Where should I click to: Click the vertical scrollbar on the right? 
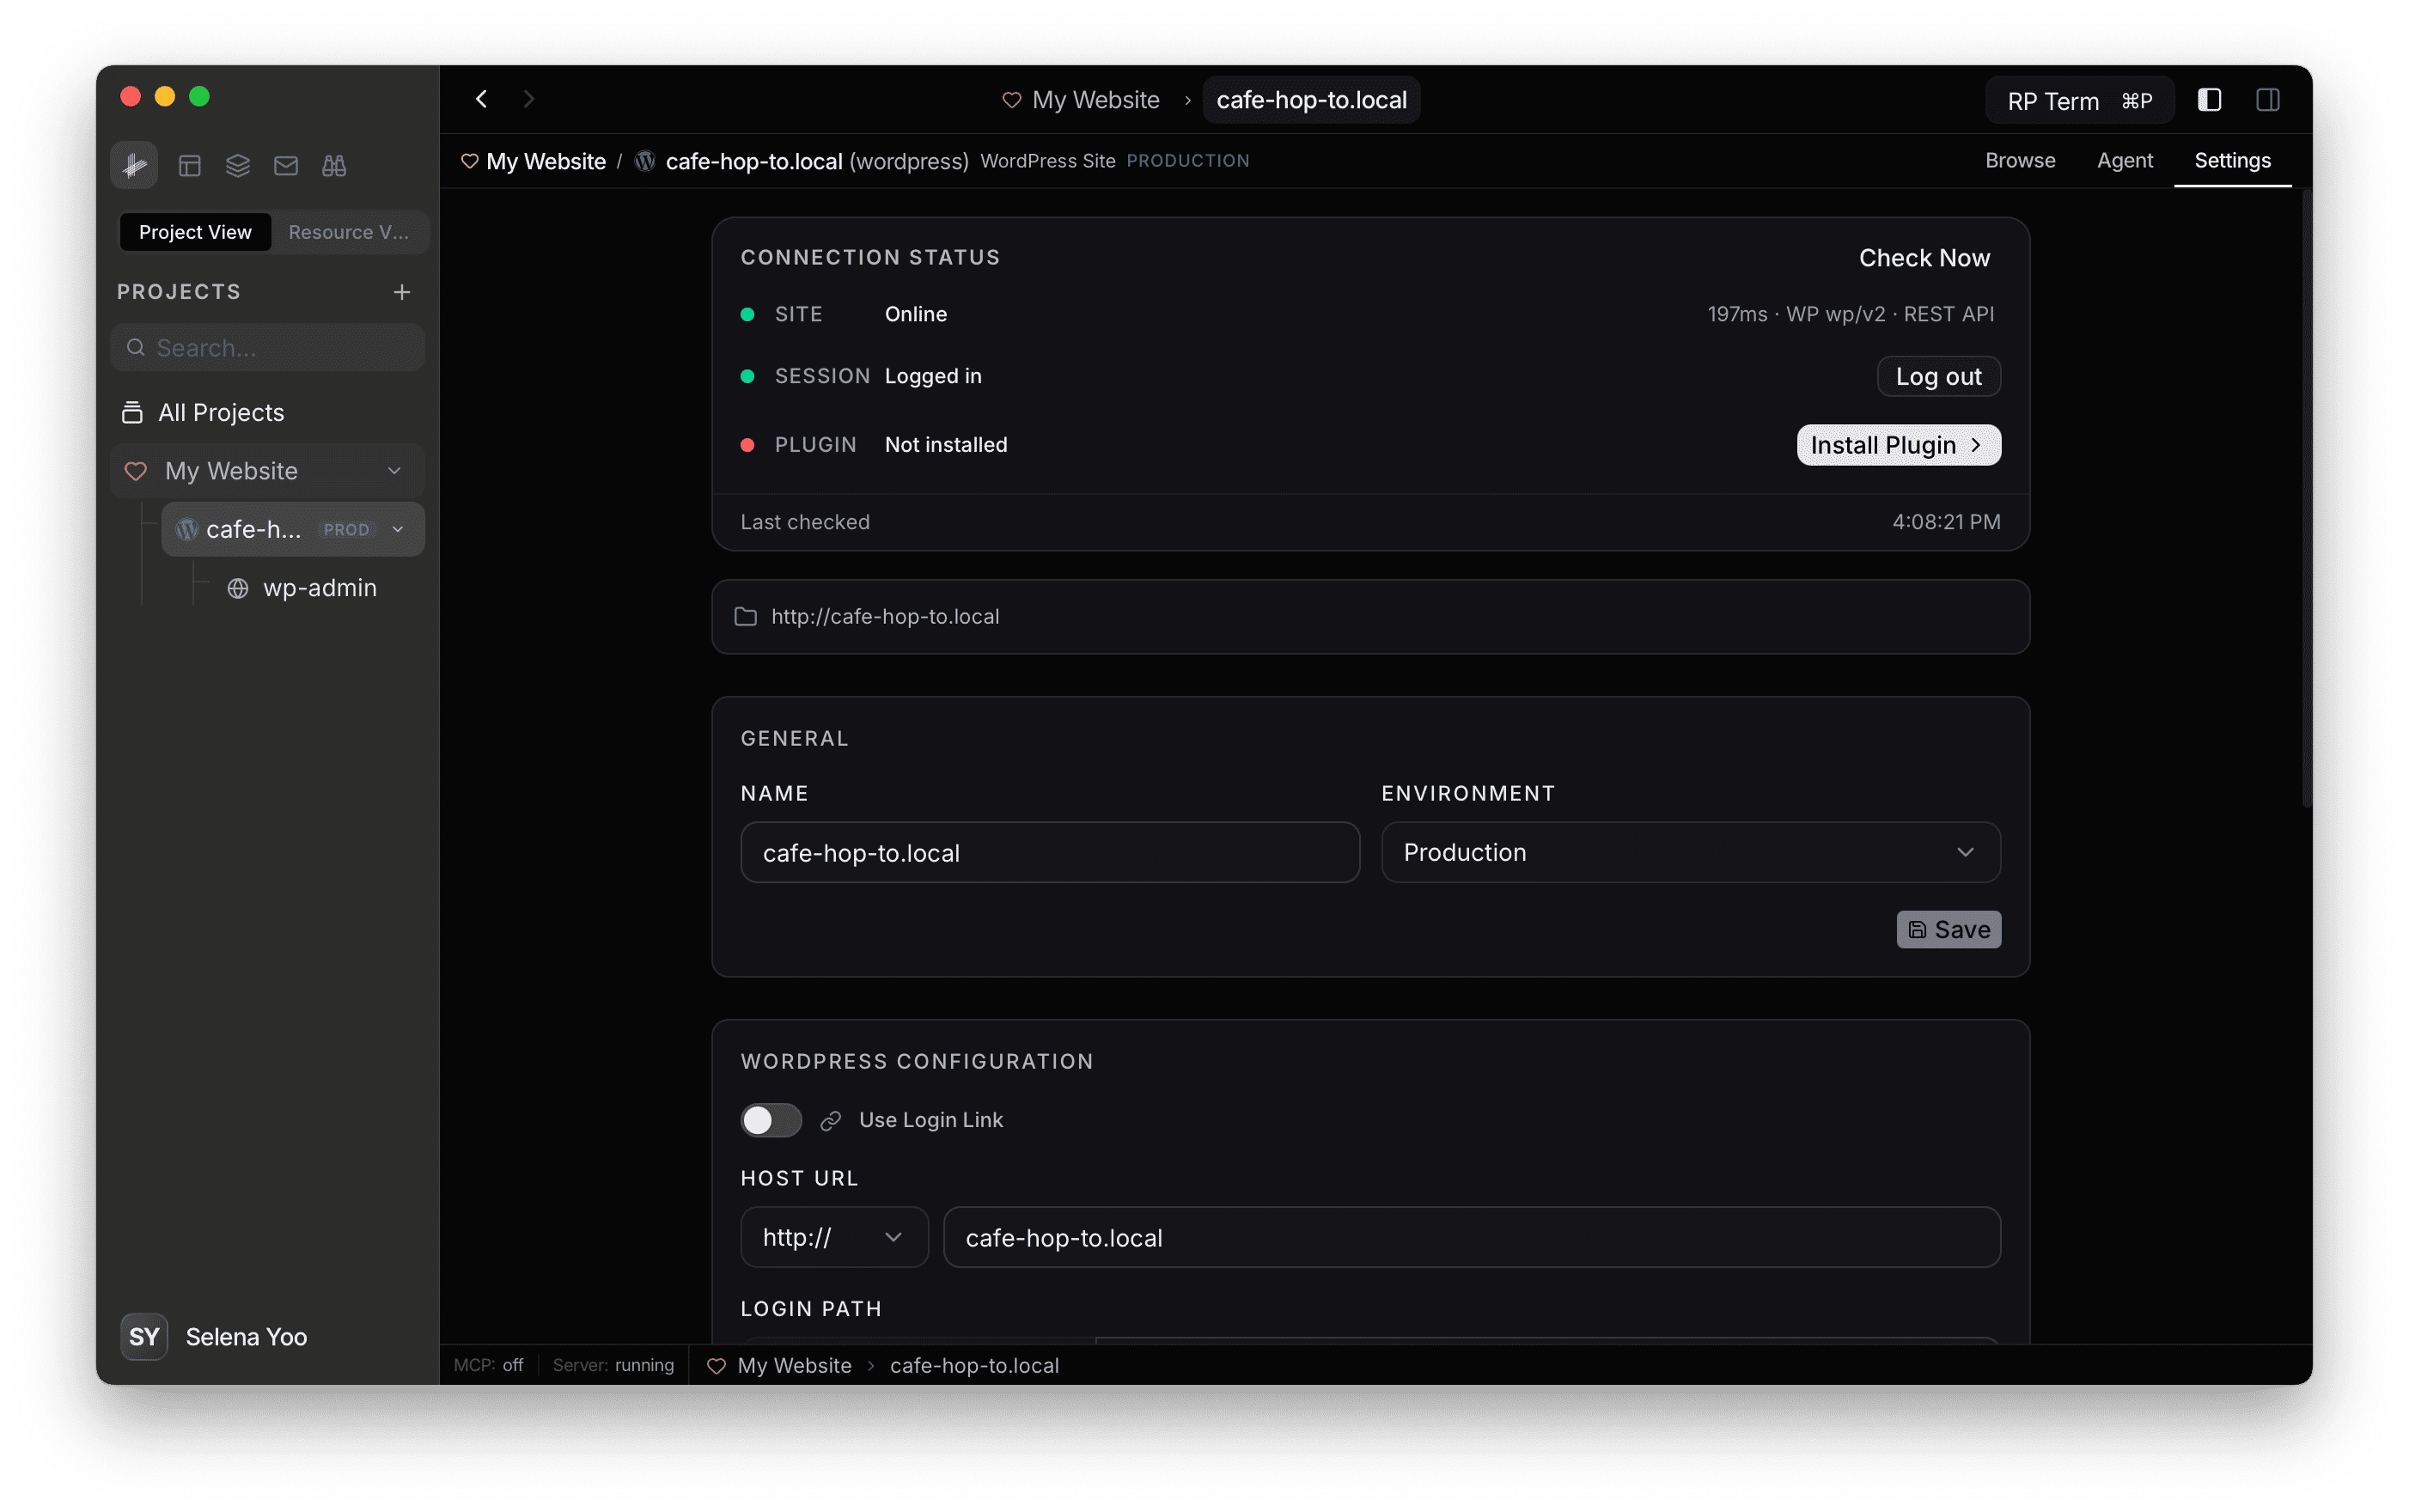click(x=2306, y=500)
